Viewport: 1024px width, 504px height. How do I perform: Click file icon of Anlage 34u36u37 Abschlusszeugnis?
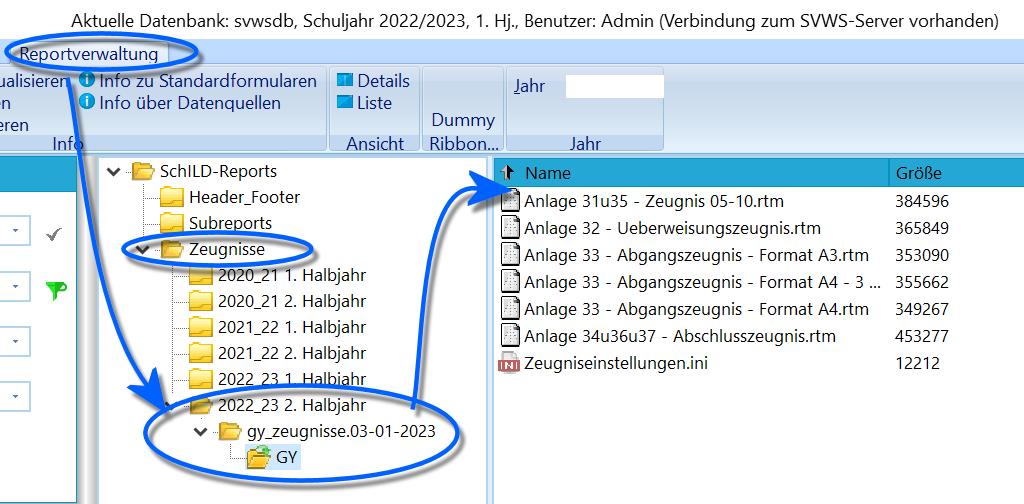point(509,336)
